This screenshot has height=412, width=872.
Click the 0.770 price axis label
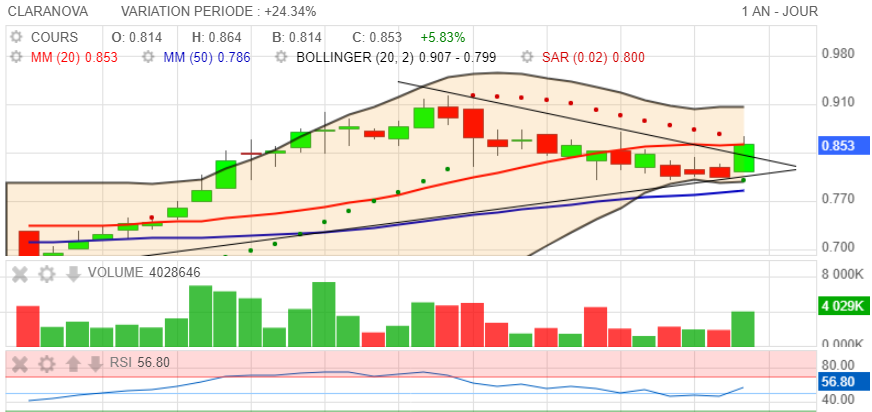(838, 198)
